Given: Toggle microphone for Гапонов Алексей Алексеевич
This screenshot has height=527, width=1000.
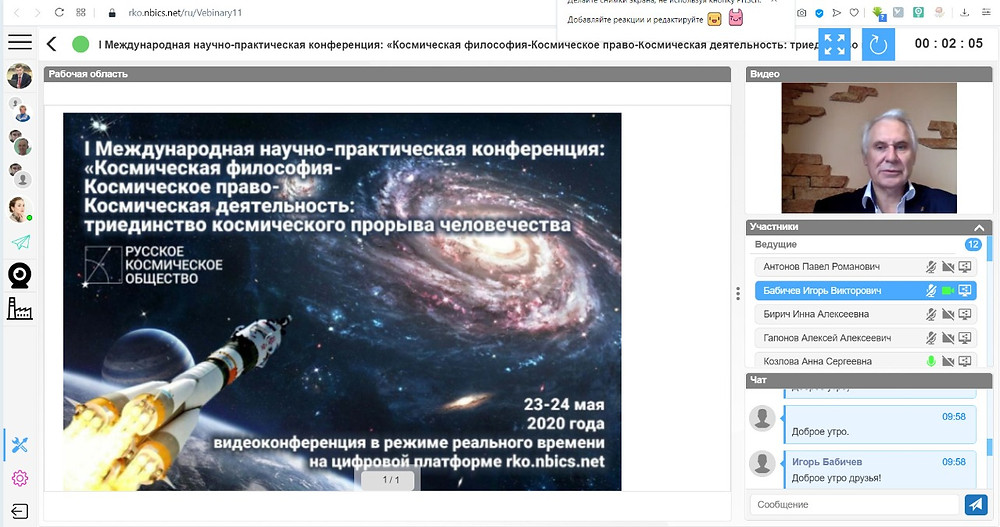Looking at the screenshot, I should 931,338.
